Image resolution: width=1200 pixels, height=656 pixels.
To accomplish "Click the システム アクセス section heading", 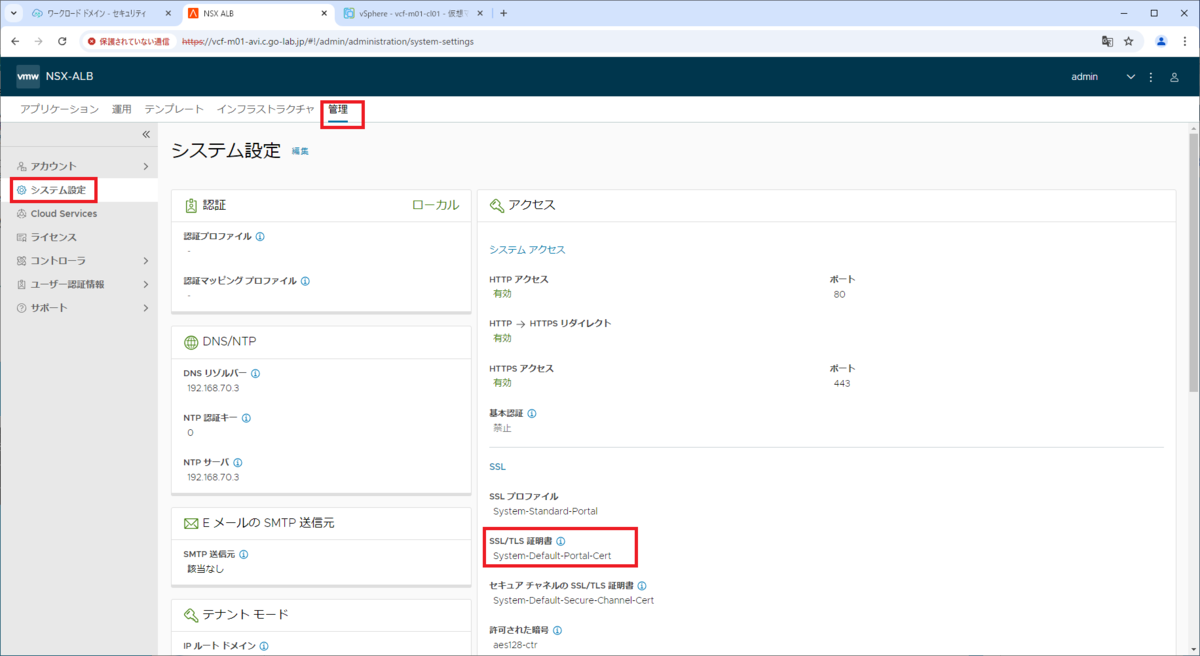I will [527, 250].
